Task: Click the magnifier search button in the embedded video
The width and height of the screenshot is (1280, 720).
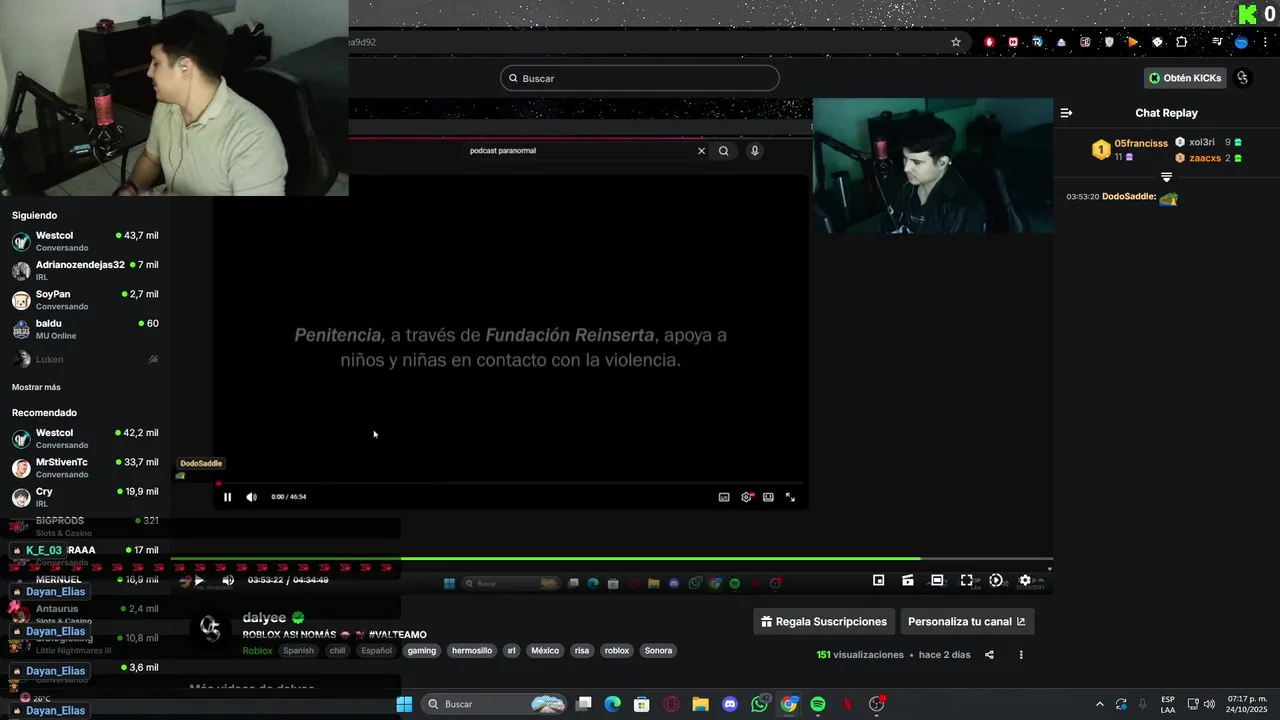Action: [x=723, y=151]
